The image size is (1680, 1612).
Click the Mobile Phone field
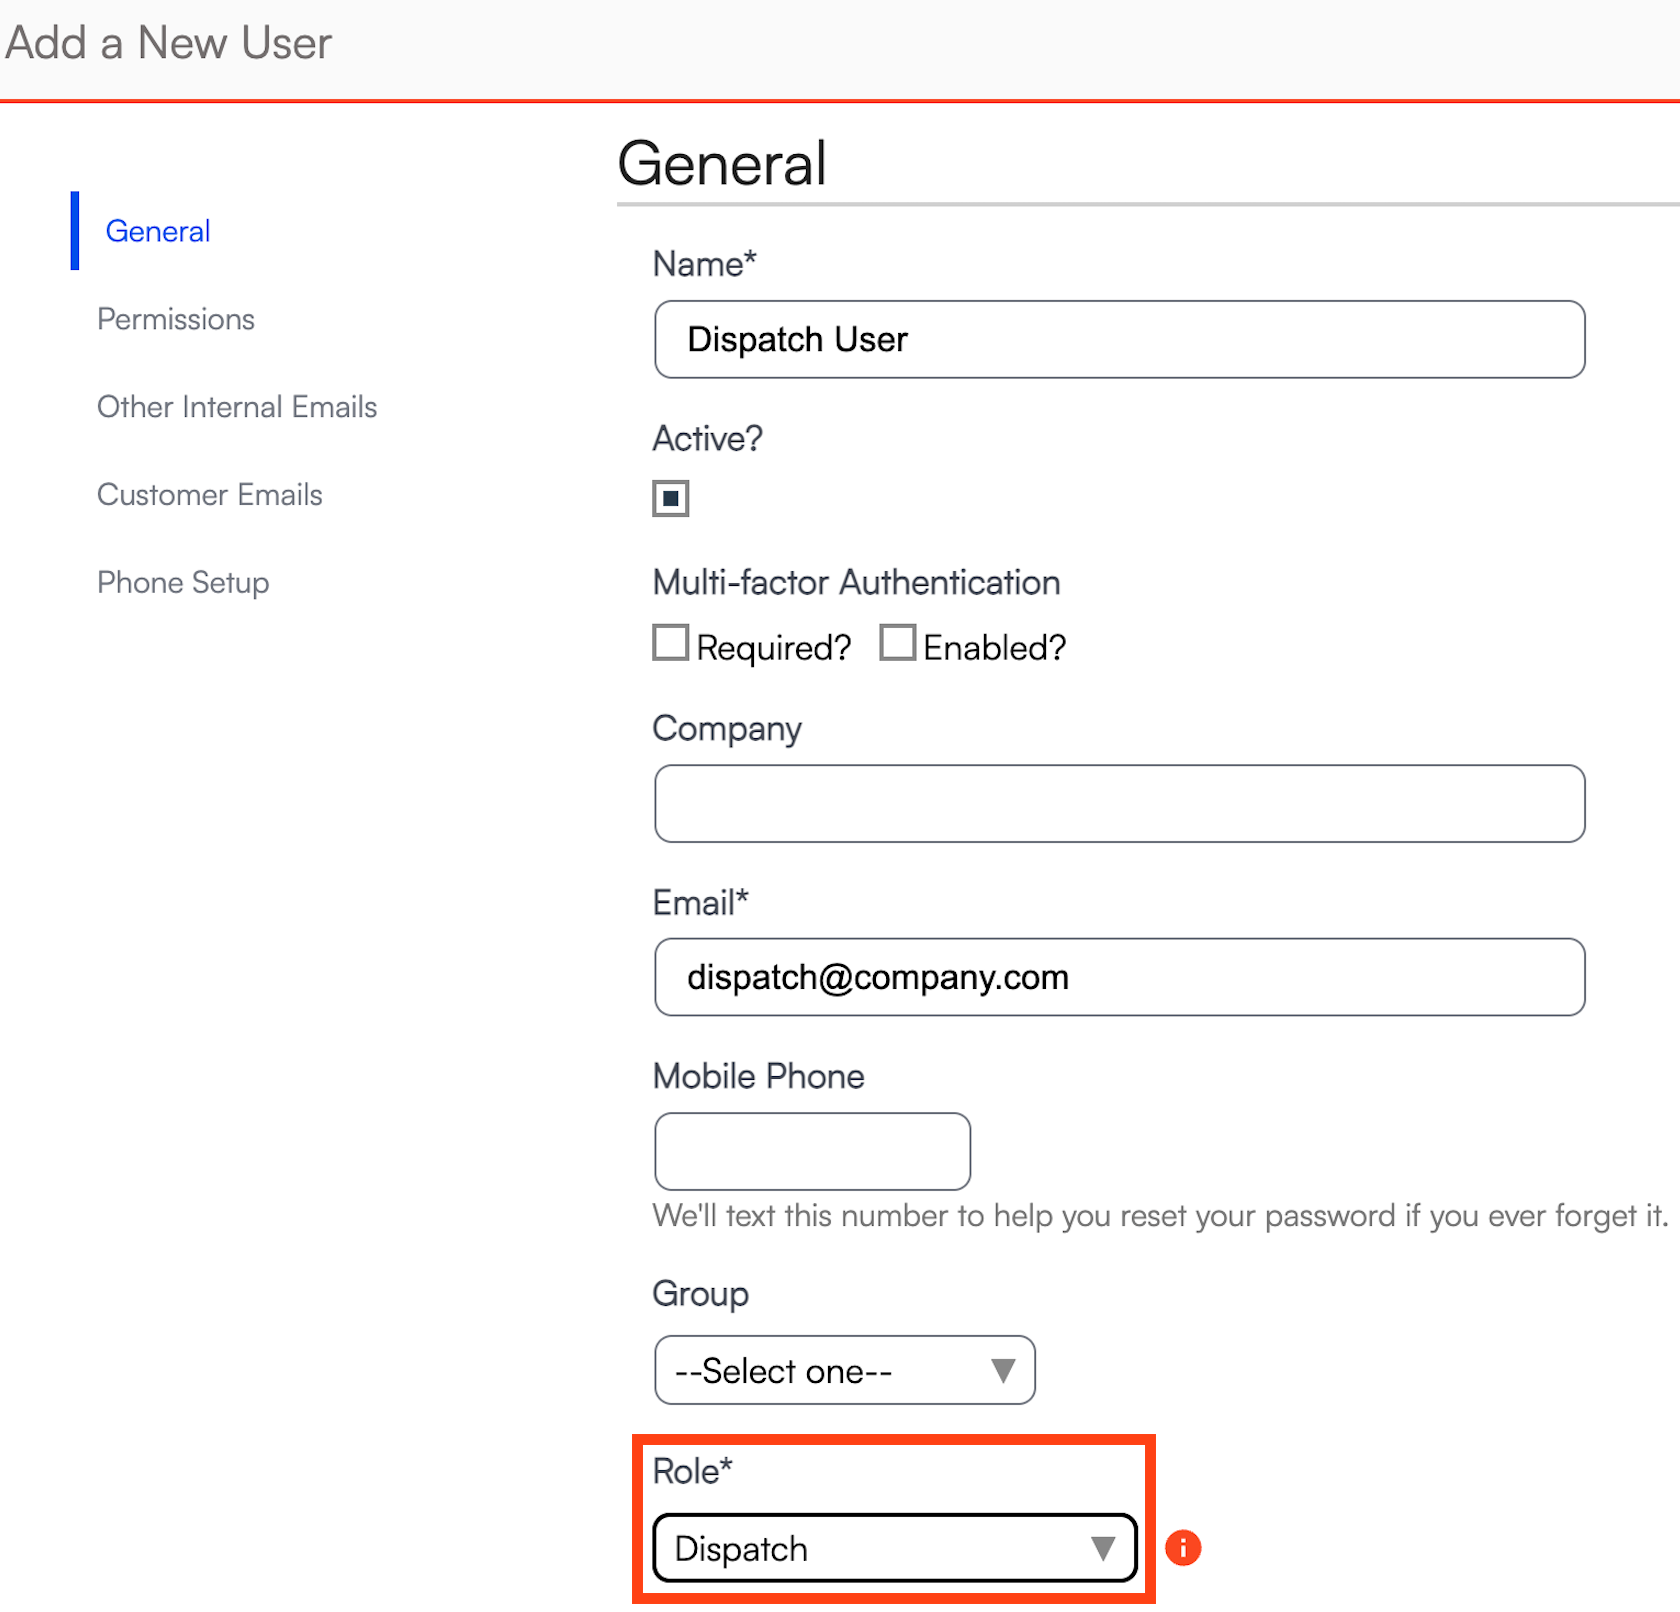[812, 1151]
